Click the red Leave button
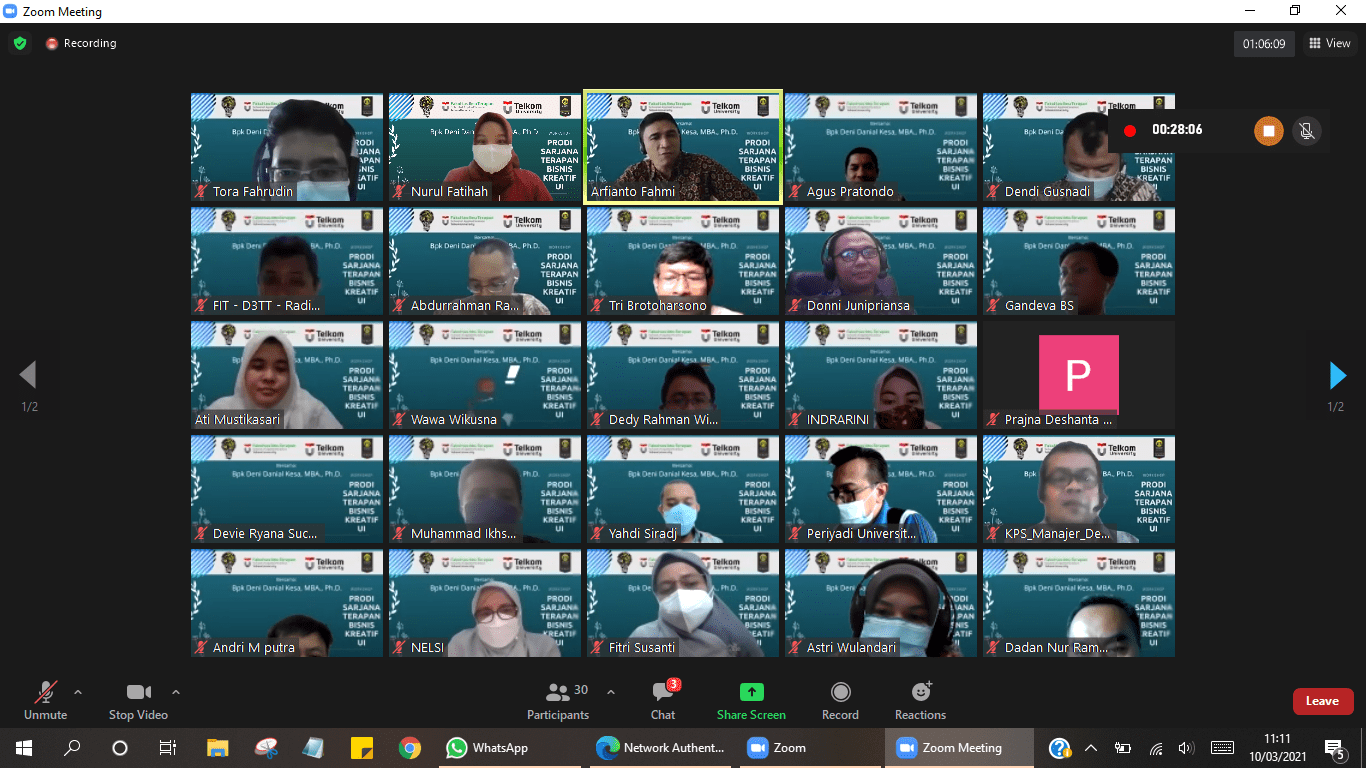This screenshot has width=1366, height=768. coord(1322,701)
